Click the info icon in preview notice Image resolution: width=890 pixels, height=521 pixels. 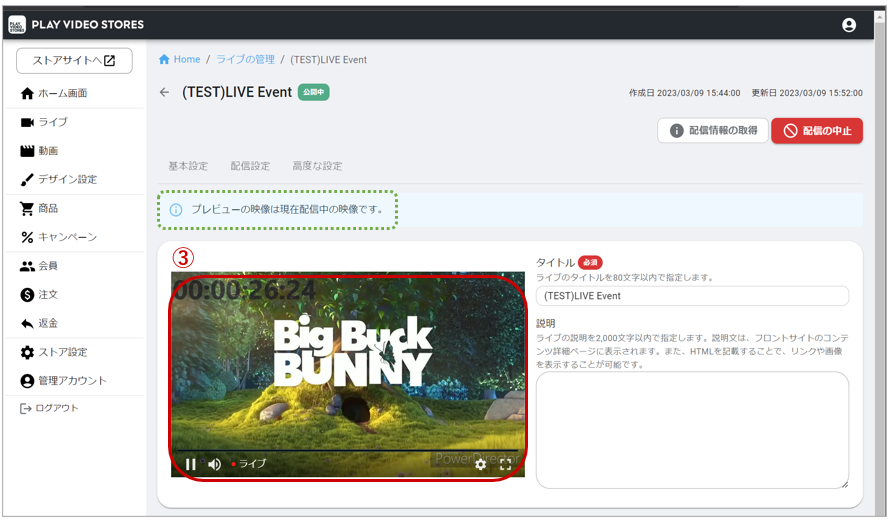(x=176, y=210)
